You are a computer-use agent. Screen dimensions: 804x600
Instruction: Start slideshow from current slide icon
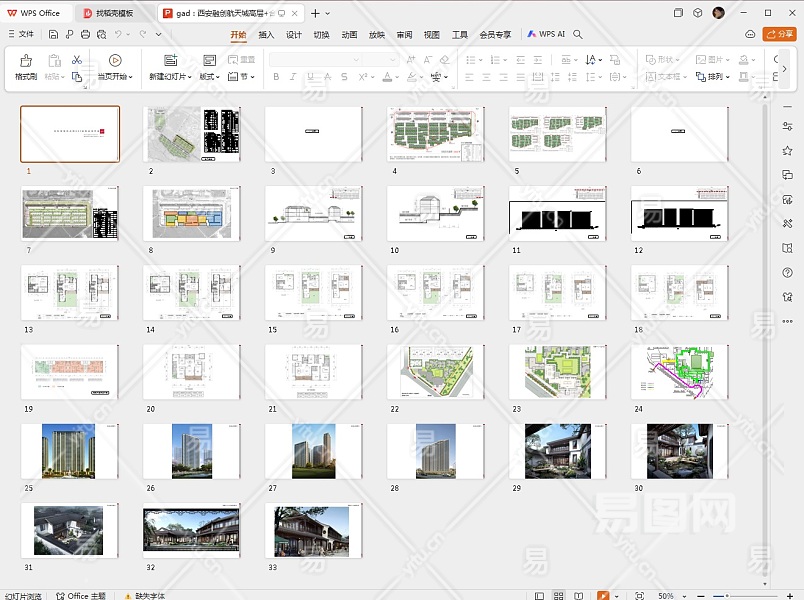[115, 61]
